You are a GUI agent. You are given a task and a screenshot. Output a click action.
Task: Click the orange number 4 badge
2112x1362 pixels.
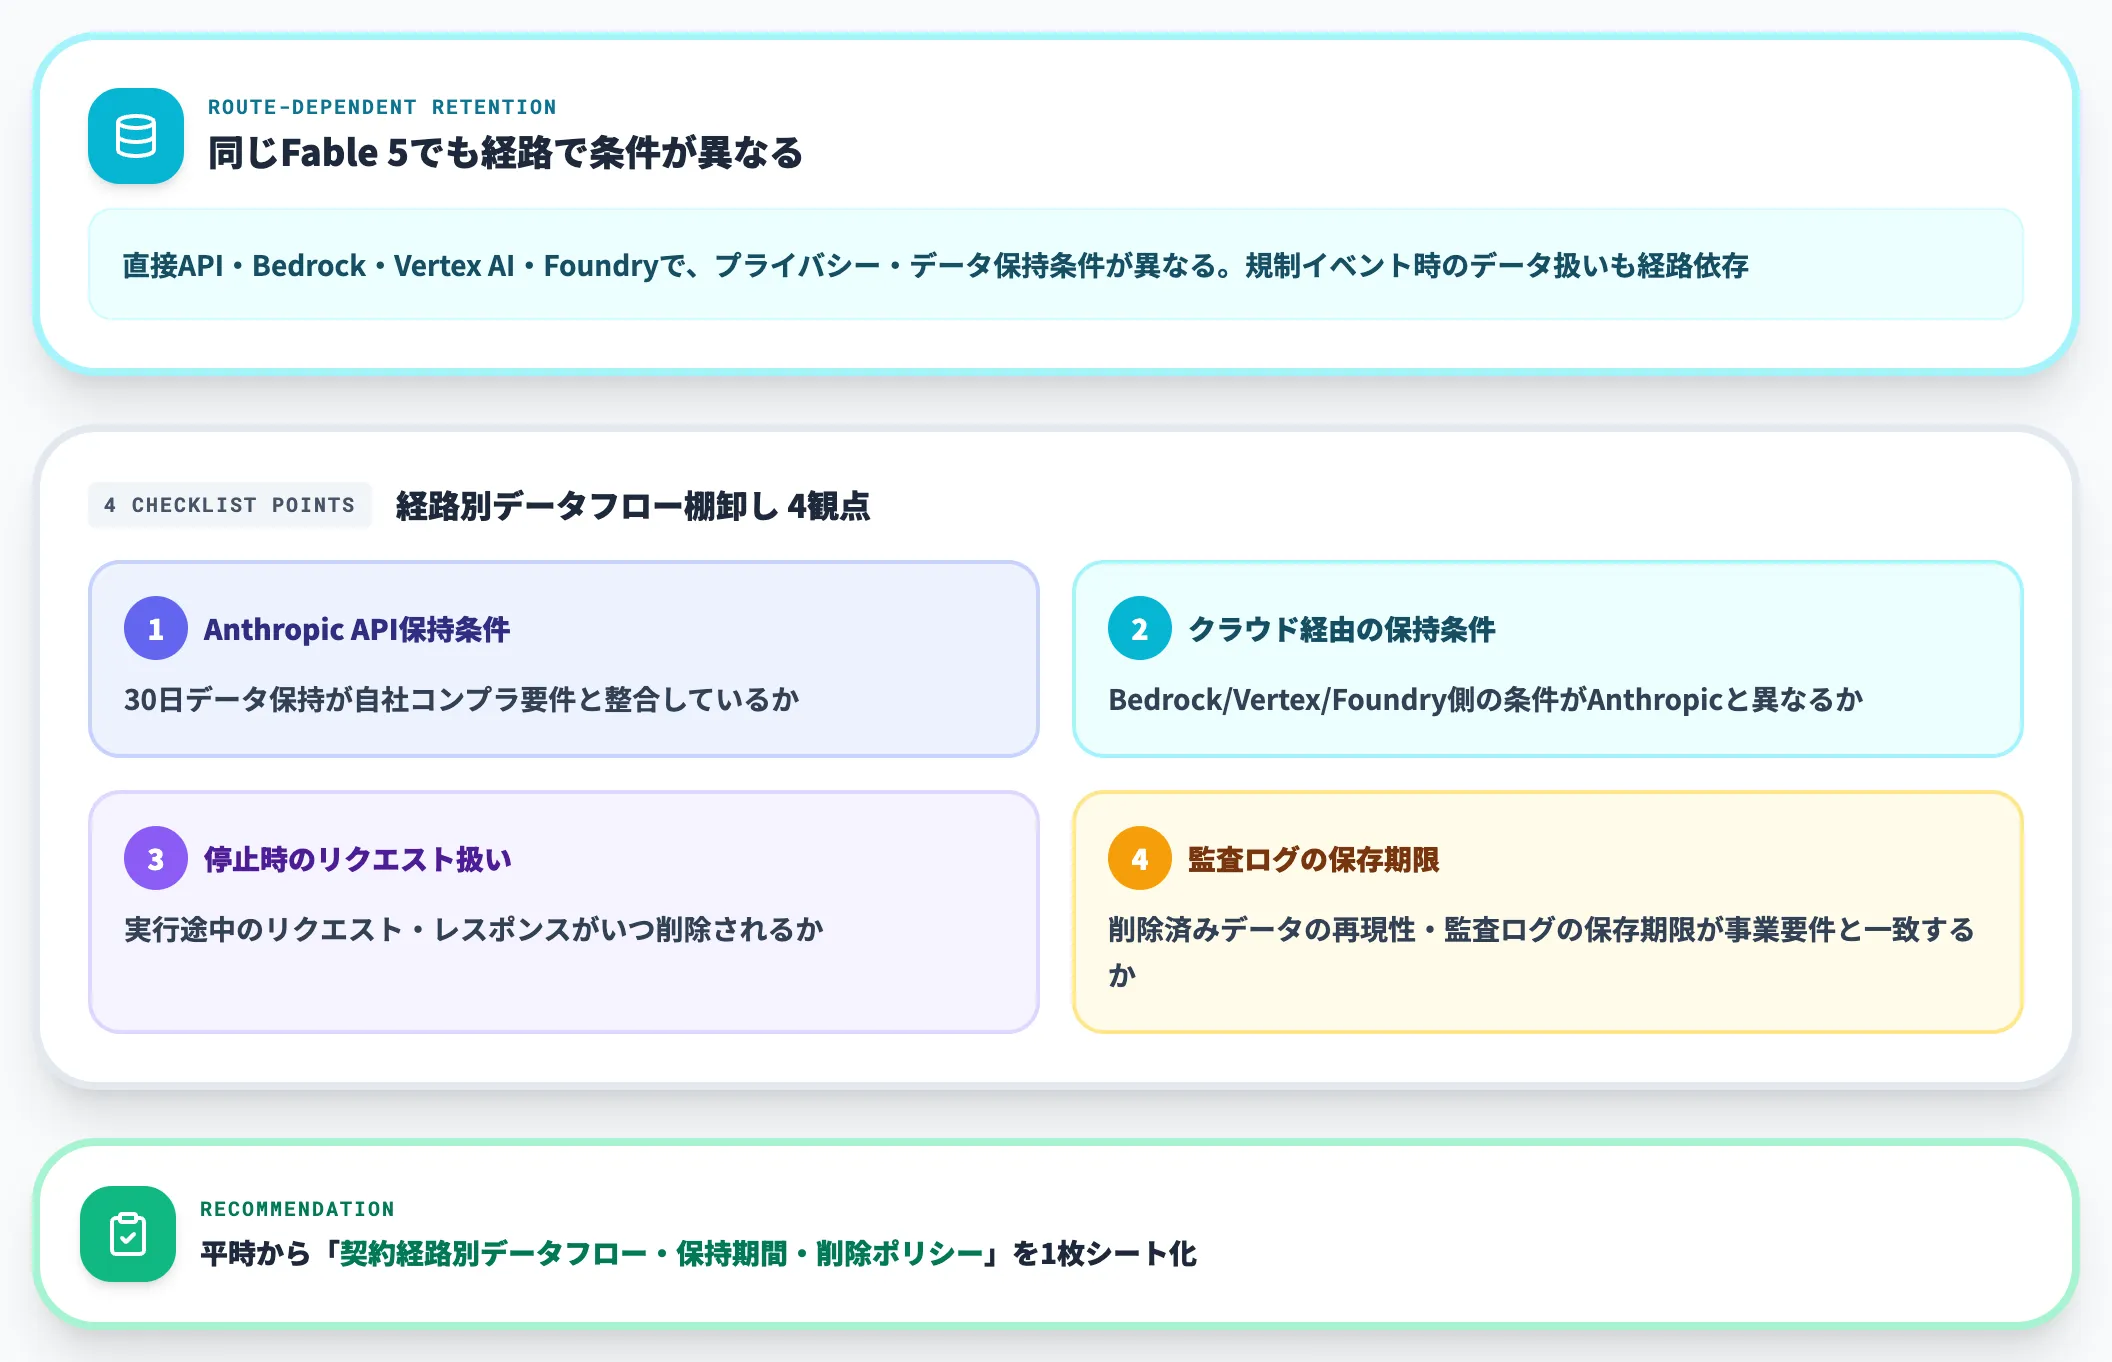coord(1140,858)
